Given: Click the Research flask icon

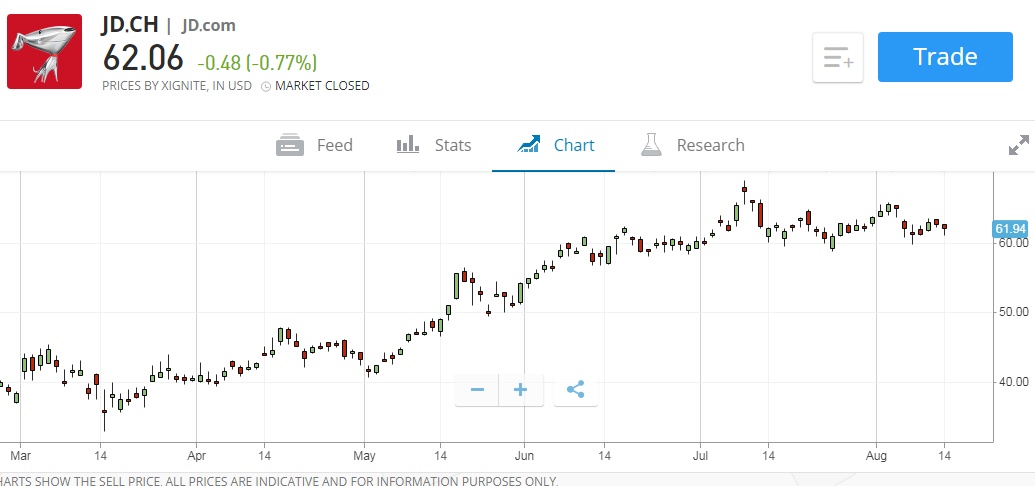Looking at the screenshot, I should 652,145.
